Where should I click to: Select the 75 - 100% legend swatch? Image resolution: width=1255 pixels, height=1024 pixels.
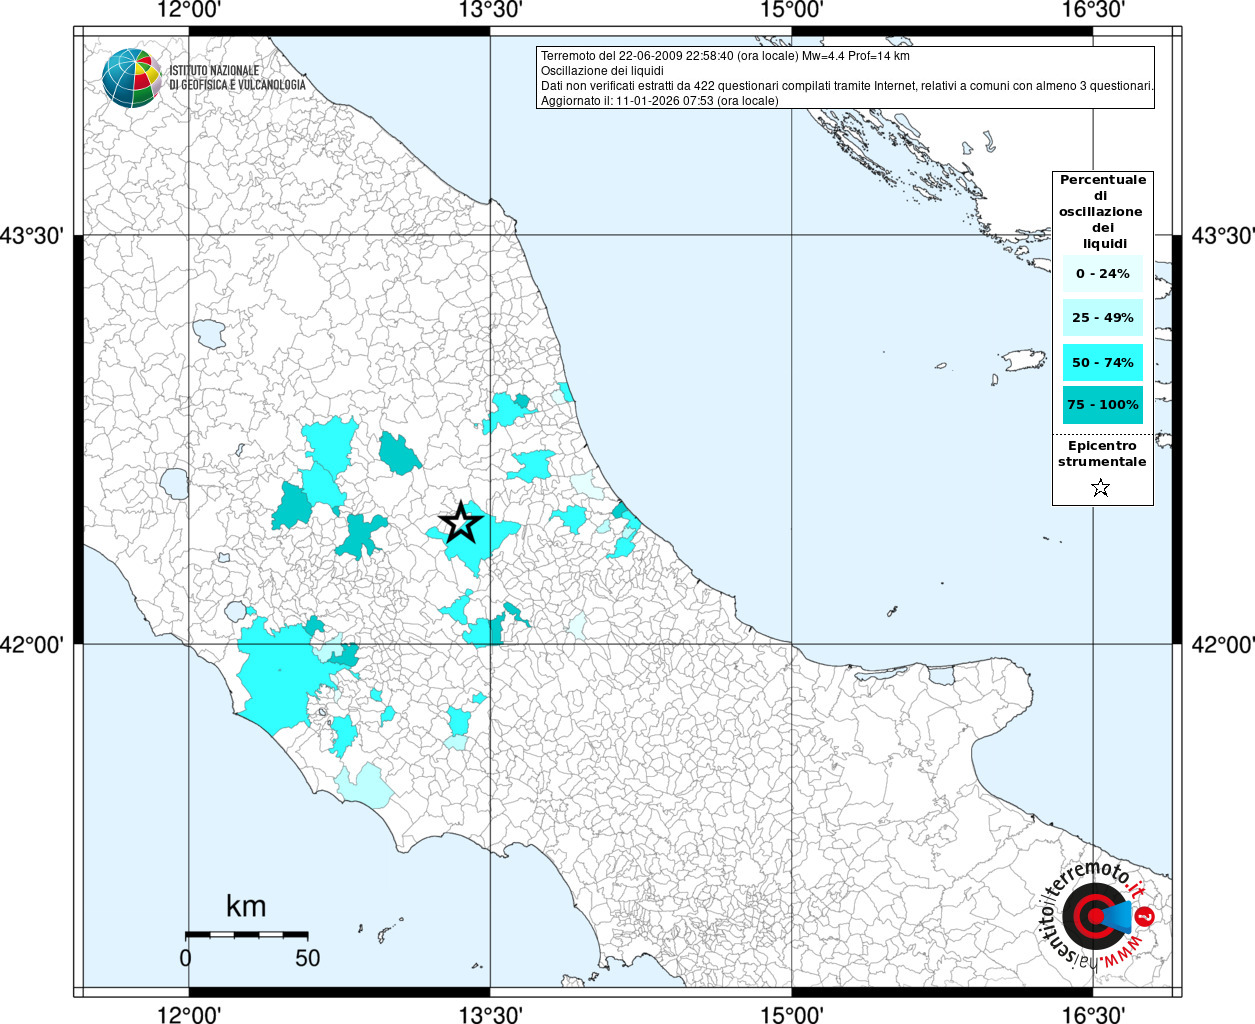1103,405
